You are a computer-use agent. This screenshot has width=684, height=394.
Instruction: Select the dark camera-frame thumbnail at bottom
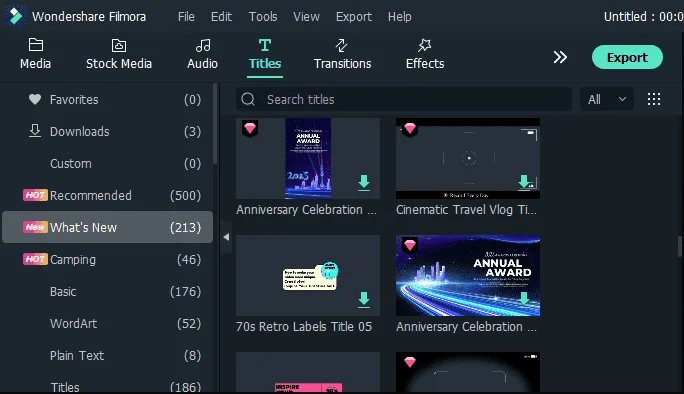(x=468, y=373)
